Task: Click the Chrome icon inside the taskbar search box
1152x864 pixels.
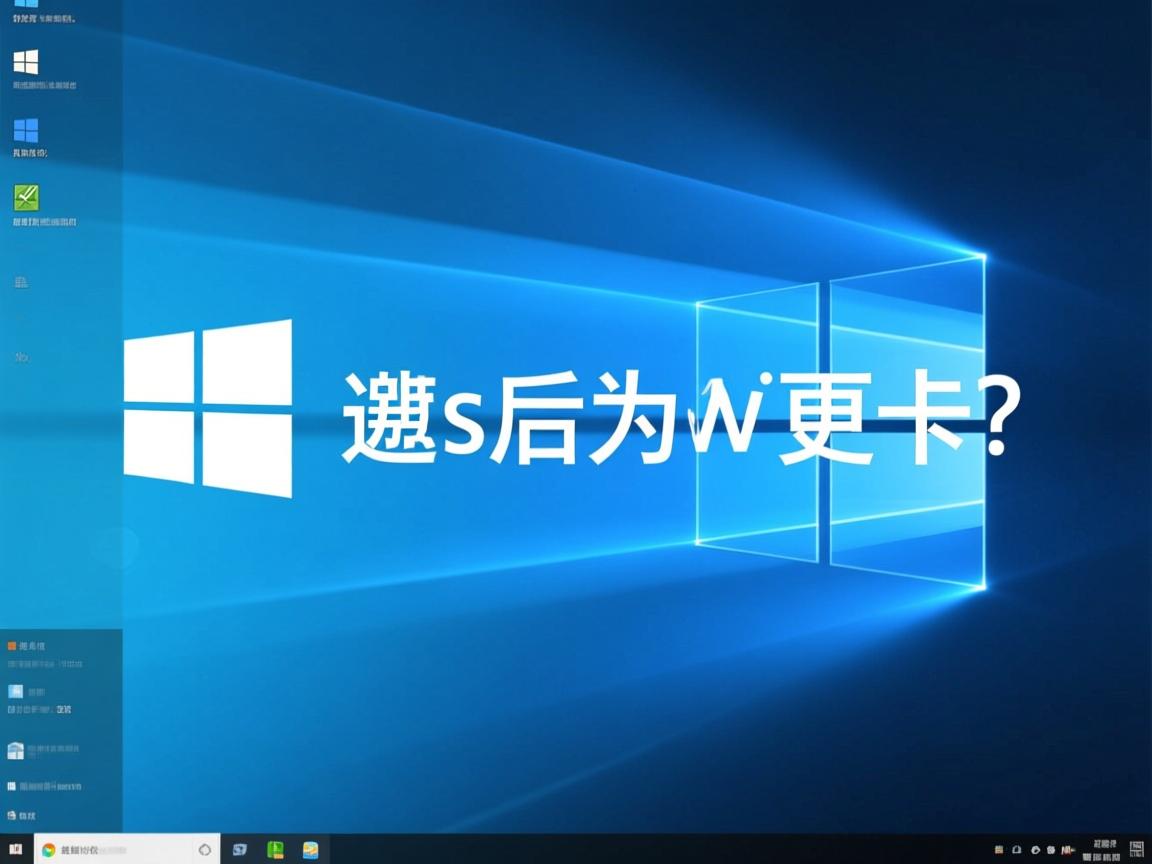Action: (x=48, y=849)
